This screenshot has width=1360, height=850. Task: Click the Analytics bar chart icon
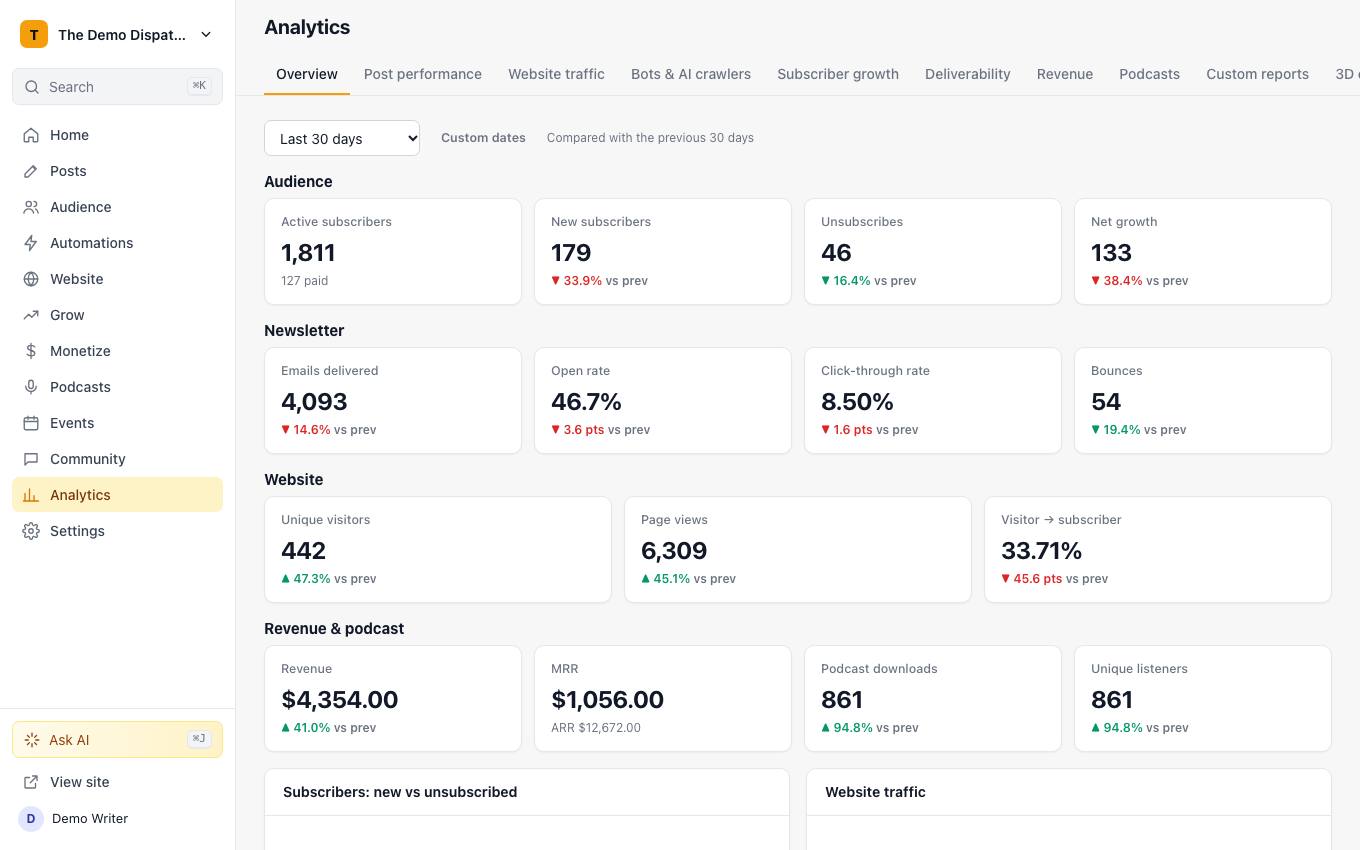pyautogui.click(x=31, y=495)
